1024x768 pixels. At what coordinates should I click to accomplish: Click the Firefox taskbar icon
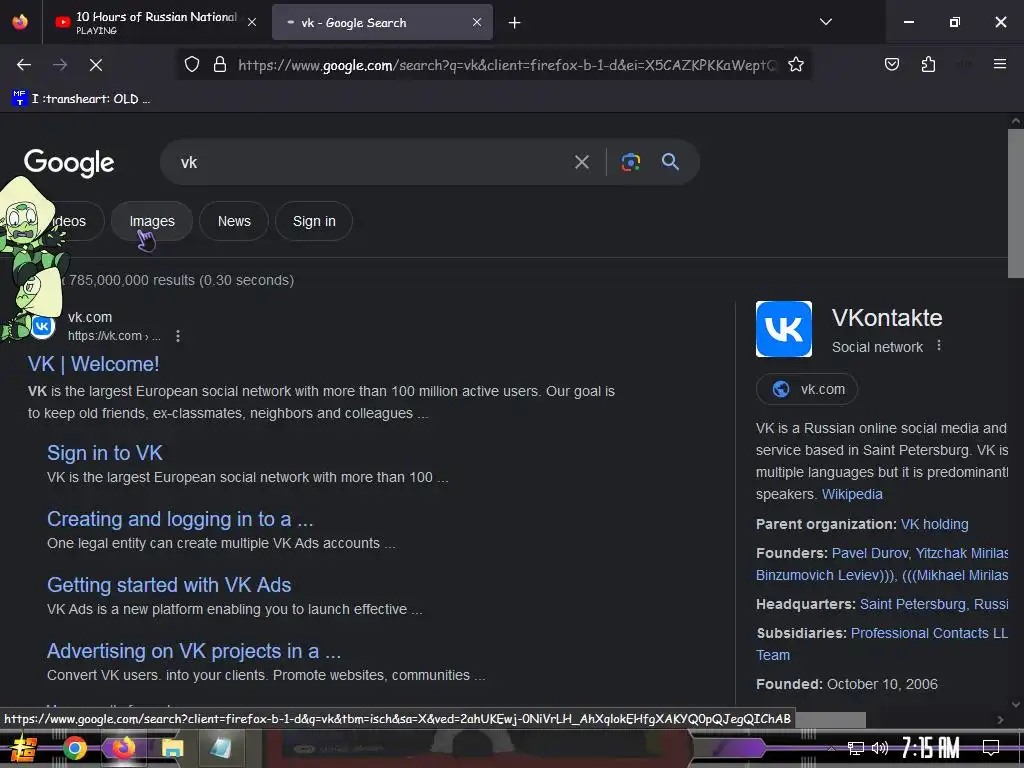pyautogui.click(x=123, y=748)
